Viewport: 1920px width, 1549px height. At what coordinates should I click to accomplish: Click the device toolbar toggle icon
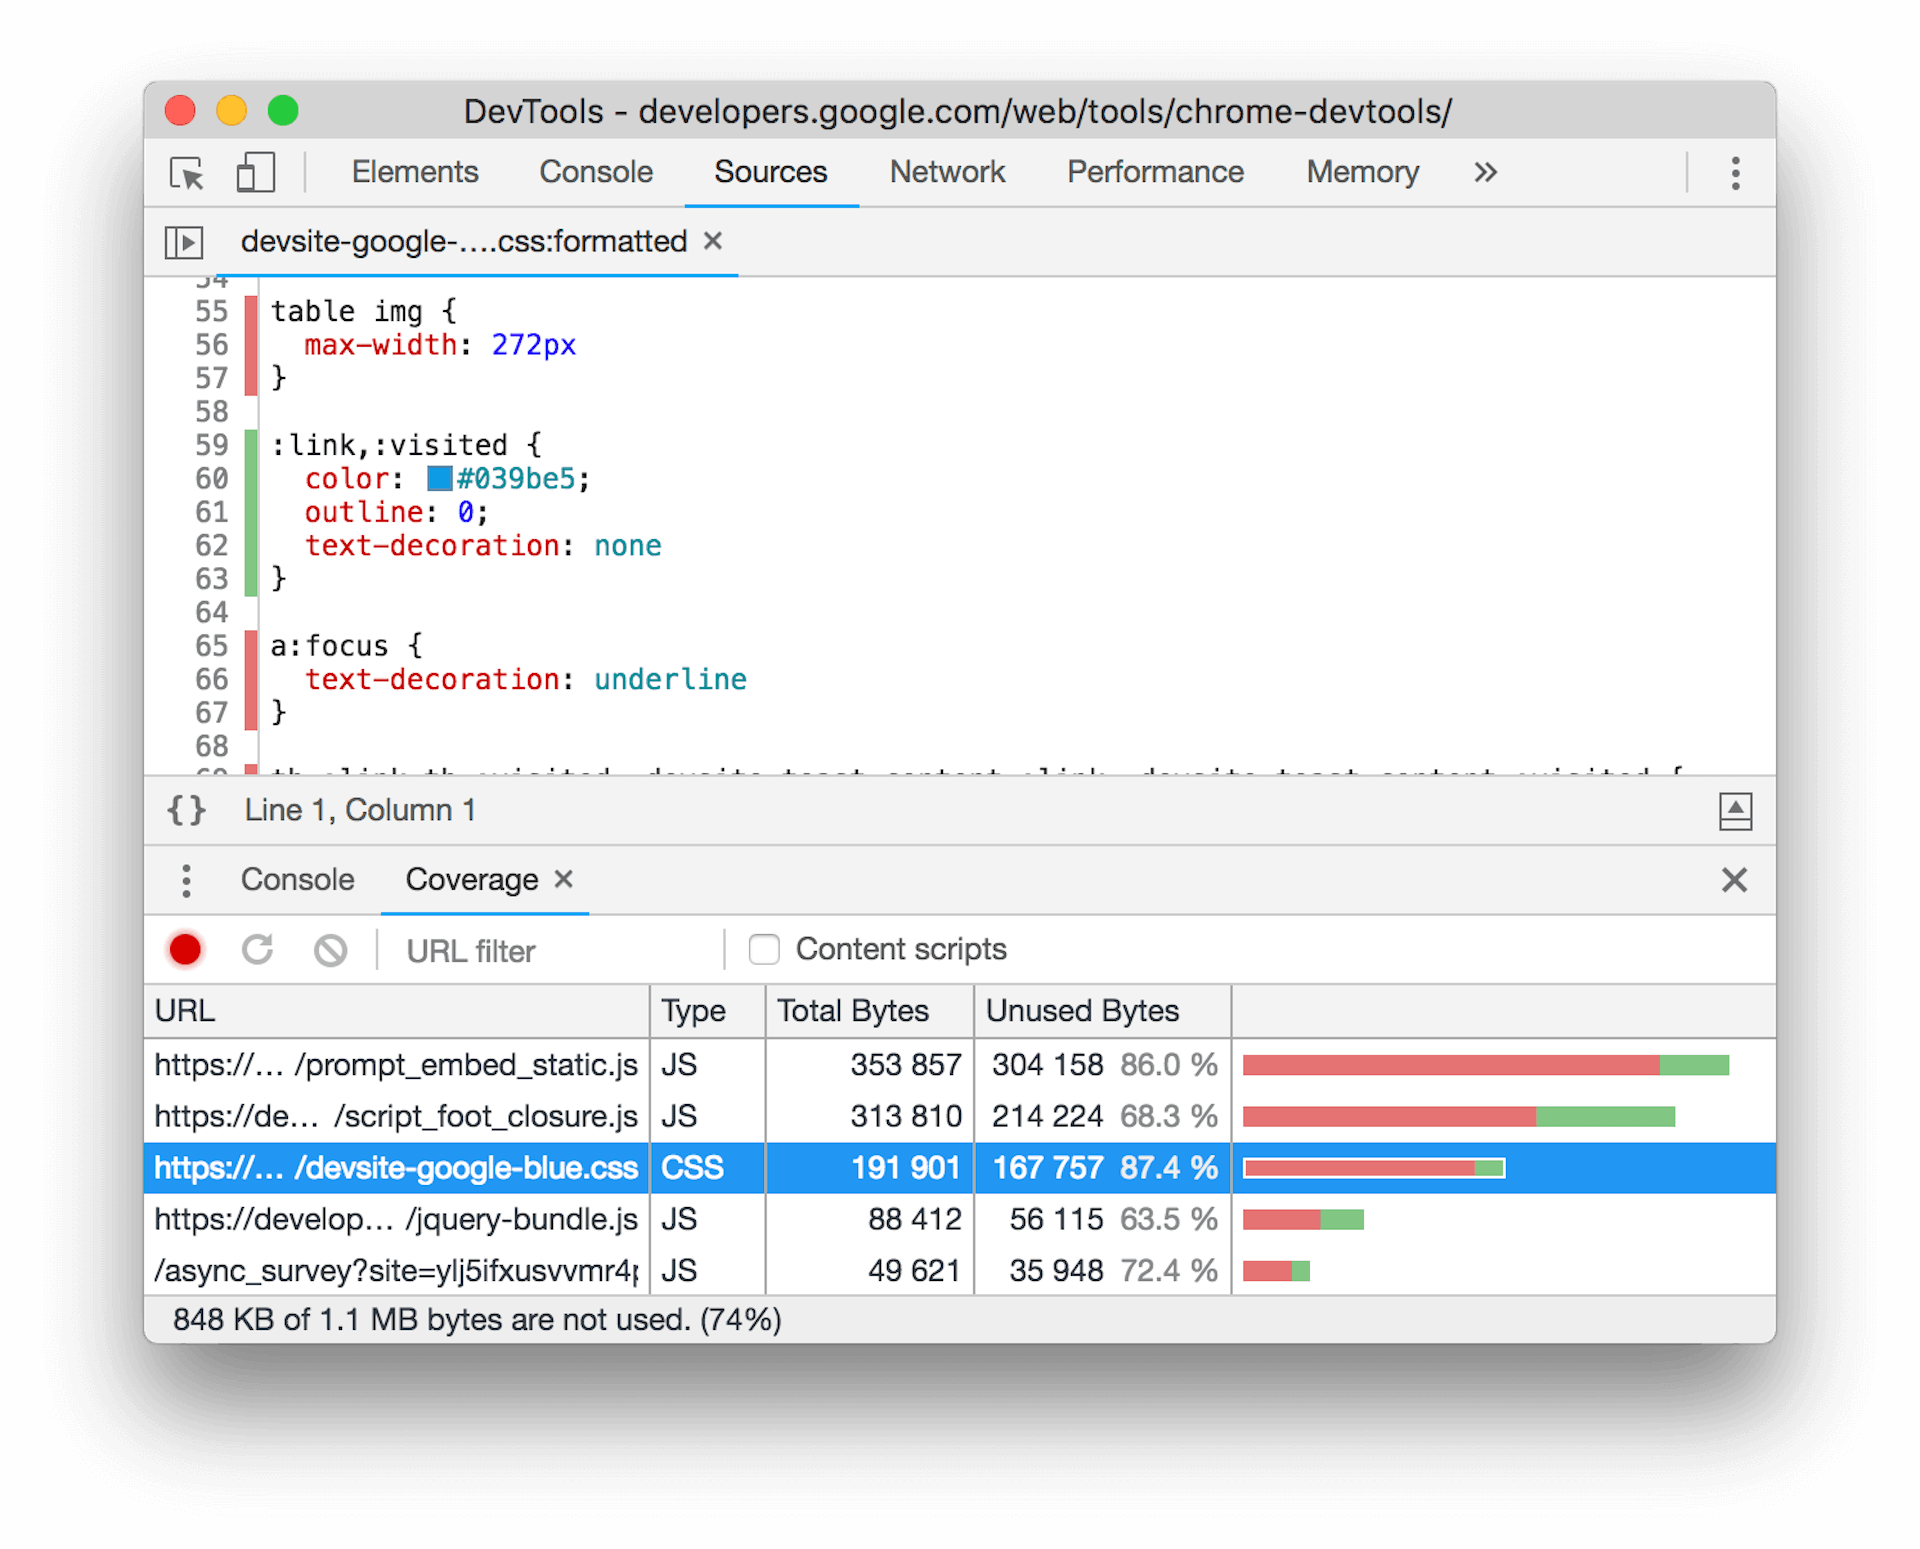pyautogui.click(x=259, y=171)
